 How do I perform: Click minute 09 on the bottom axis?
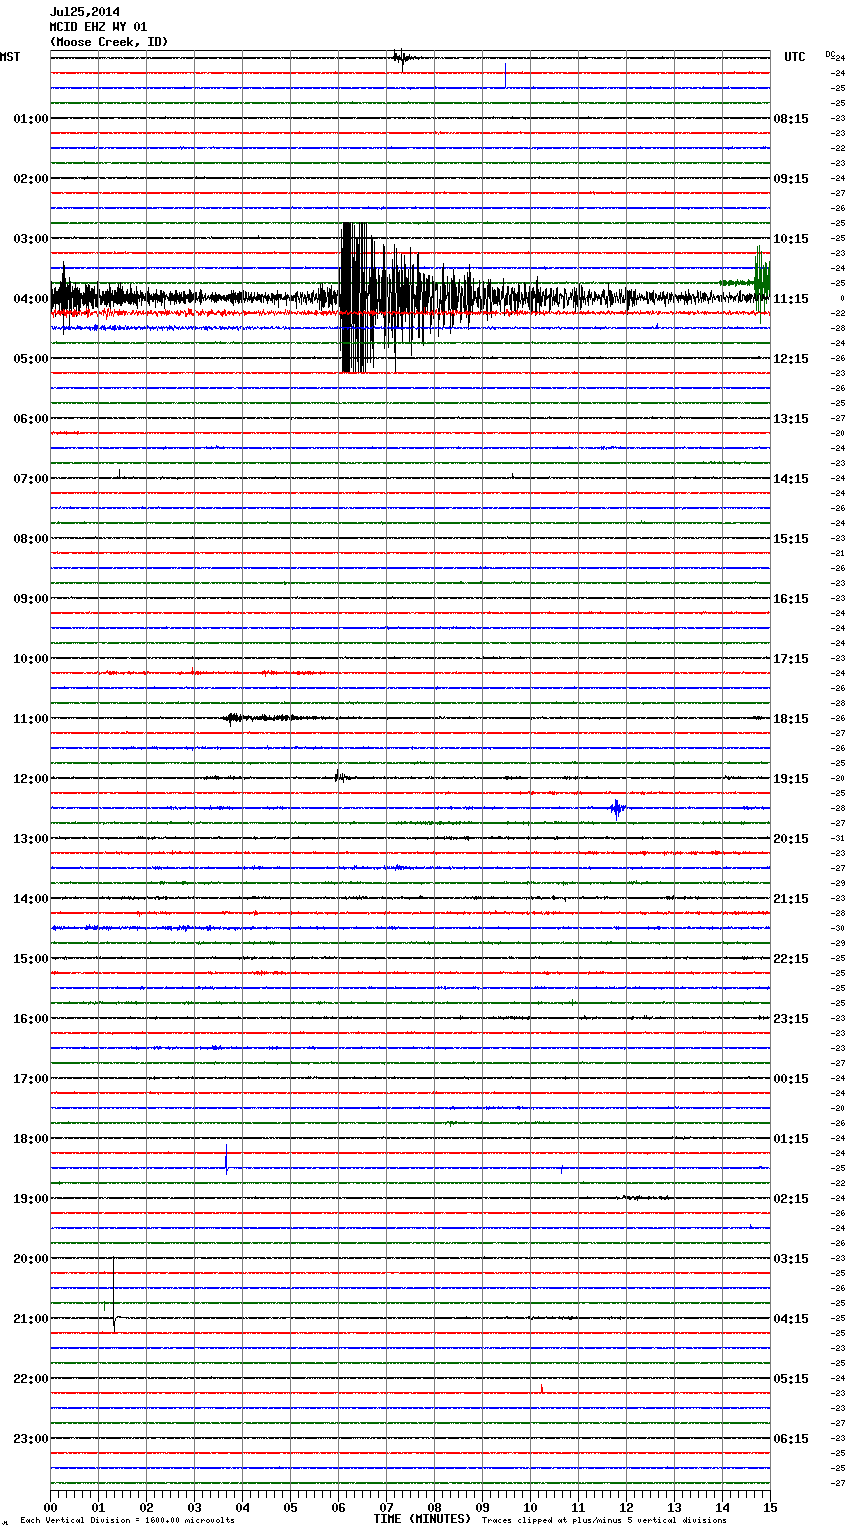coord(482,1507)
